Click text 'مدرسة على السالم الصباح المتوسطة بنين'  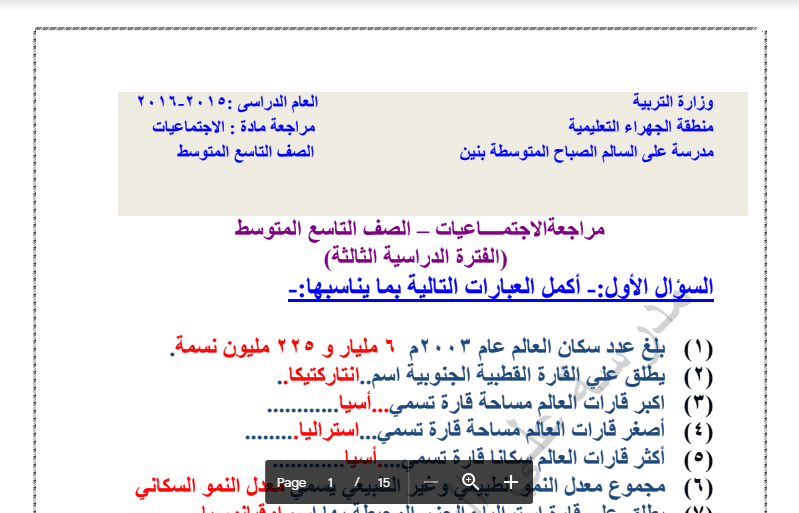(587, 152)
